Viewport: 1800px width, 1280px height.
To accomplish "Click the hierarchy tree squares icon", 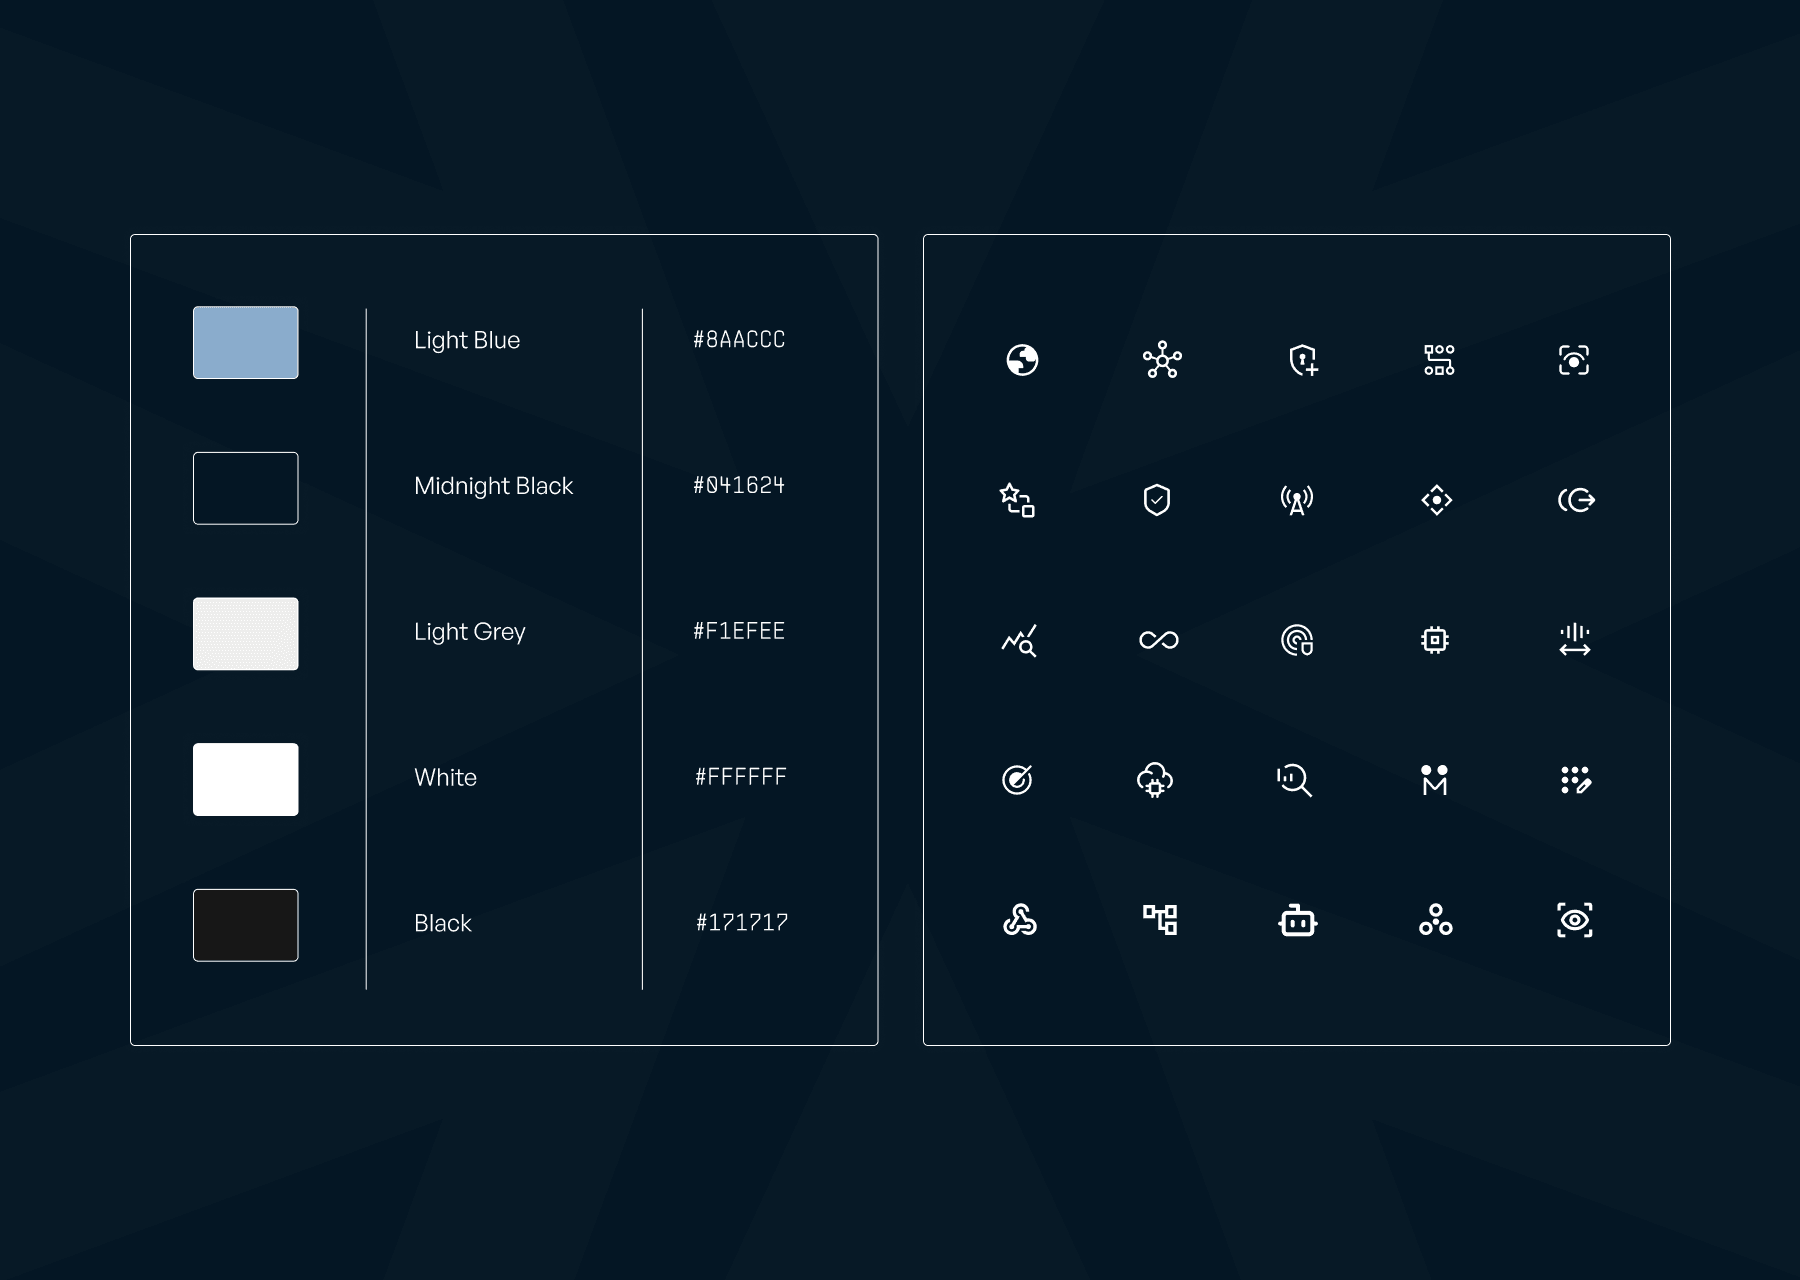I will pos(1160,920).
